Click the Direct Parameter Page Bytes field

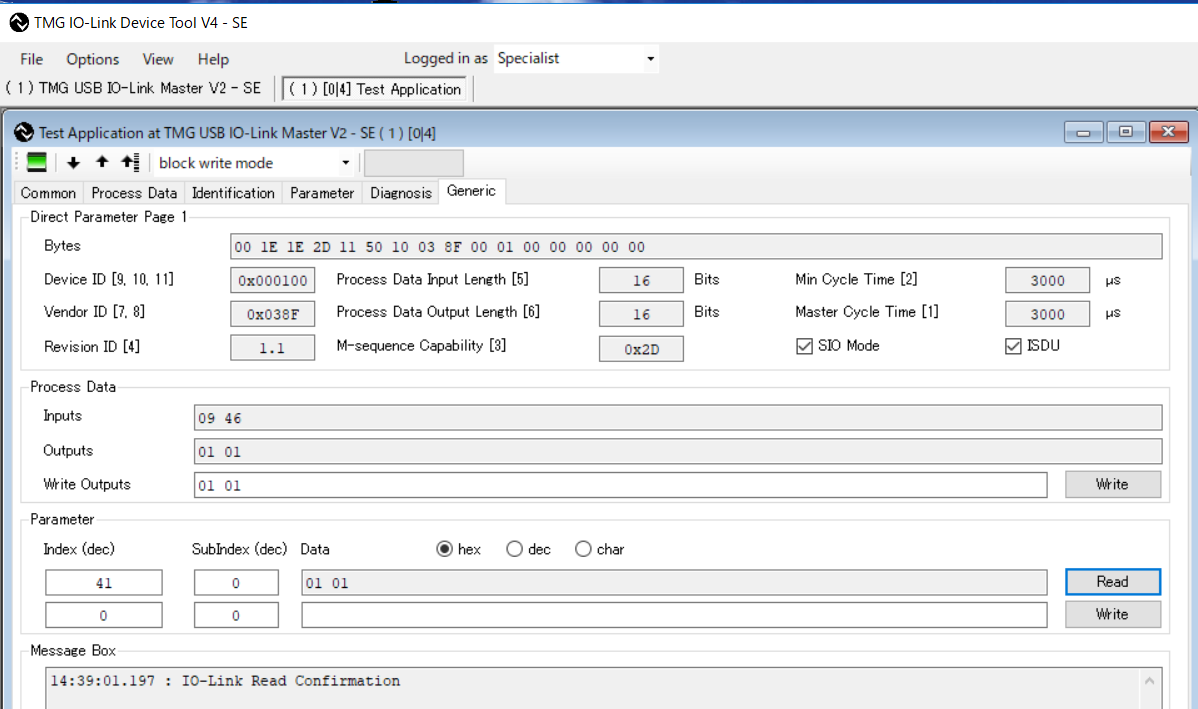pos(696,247)
